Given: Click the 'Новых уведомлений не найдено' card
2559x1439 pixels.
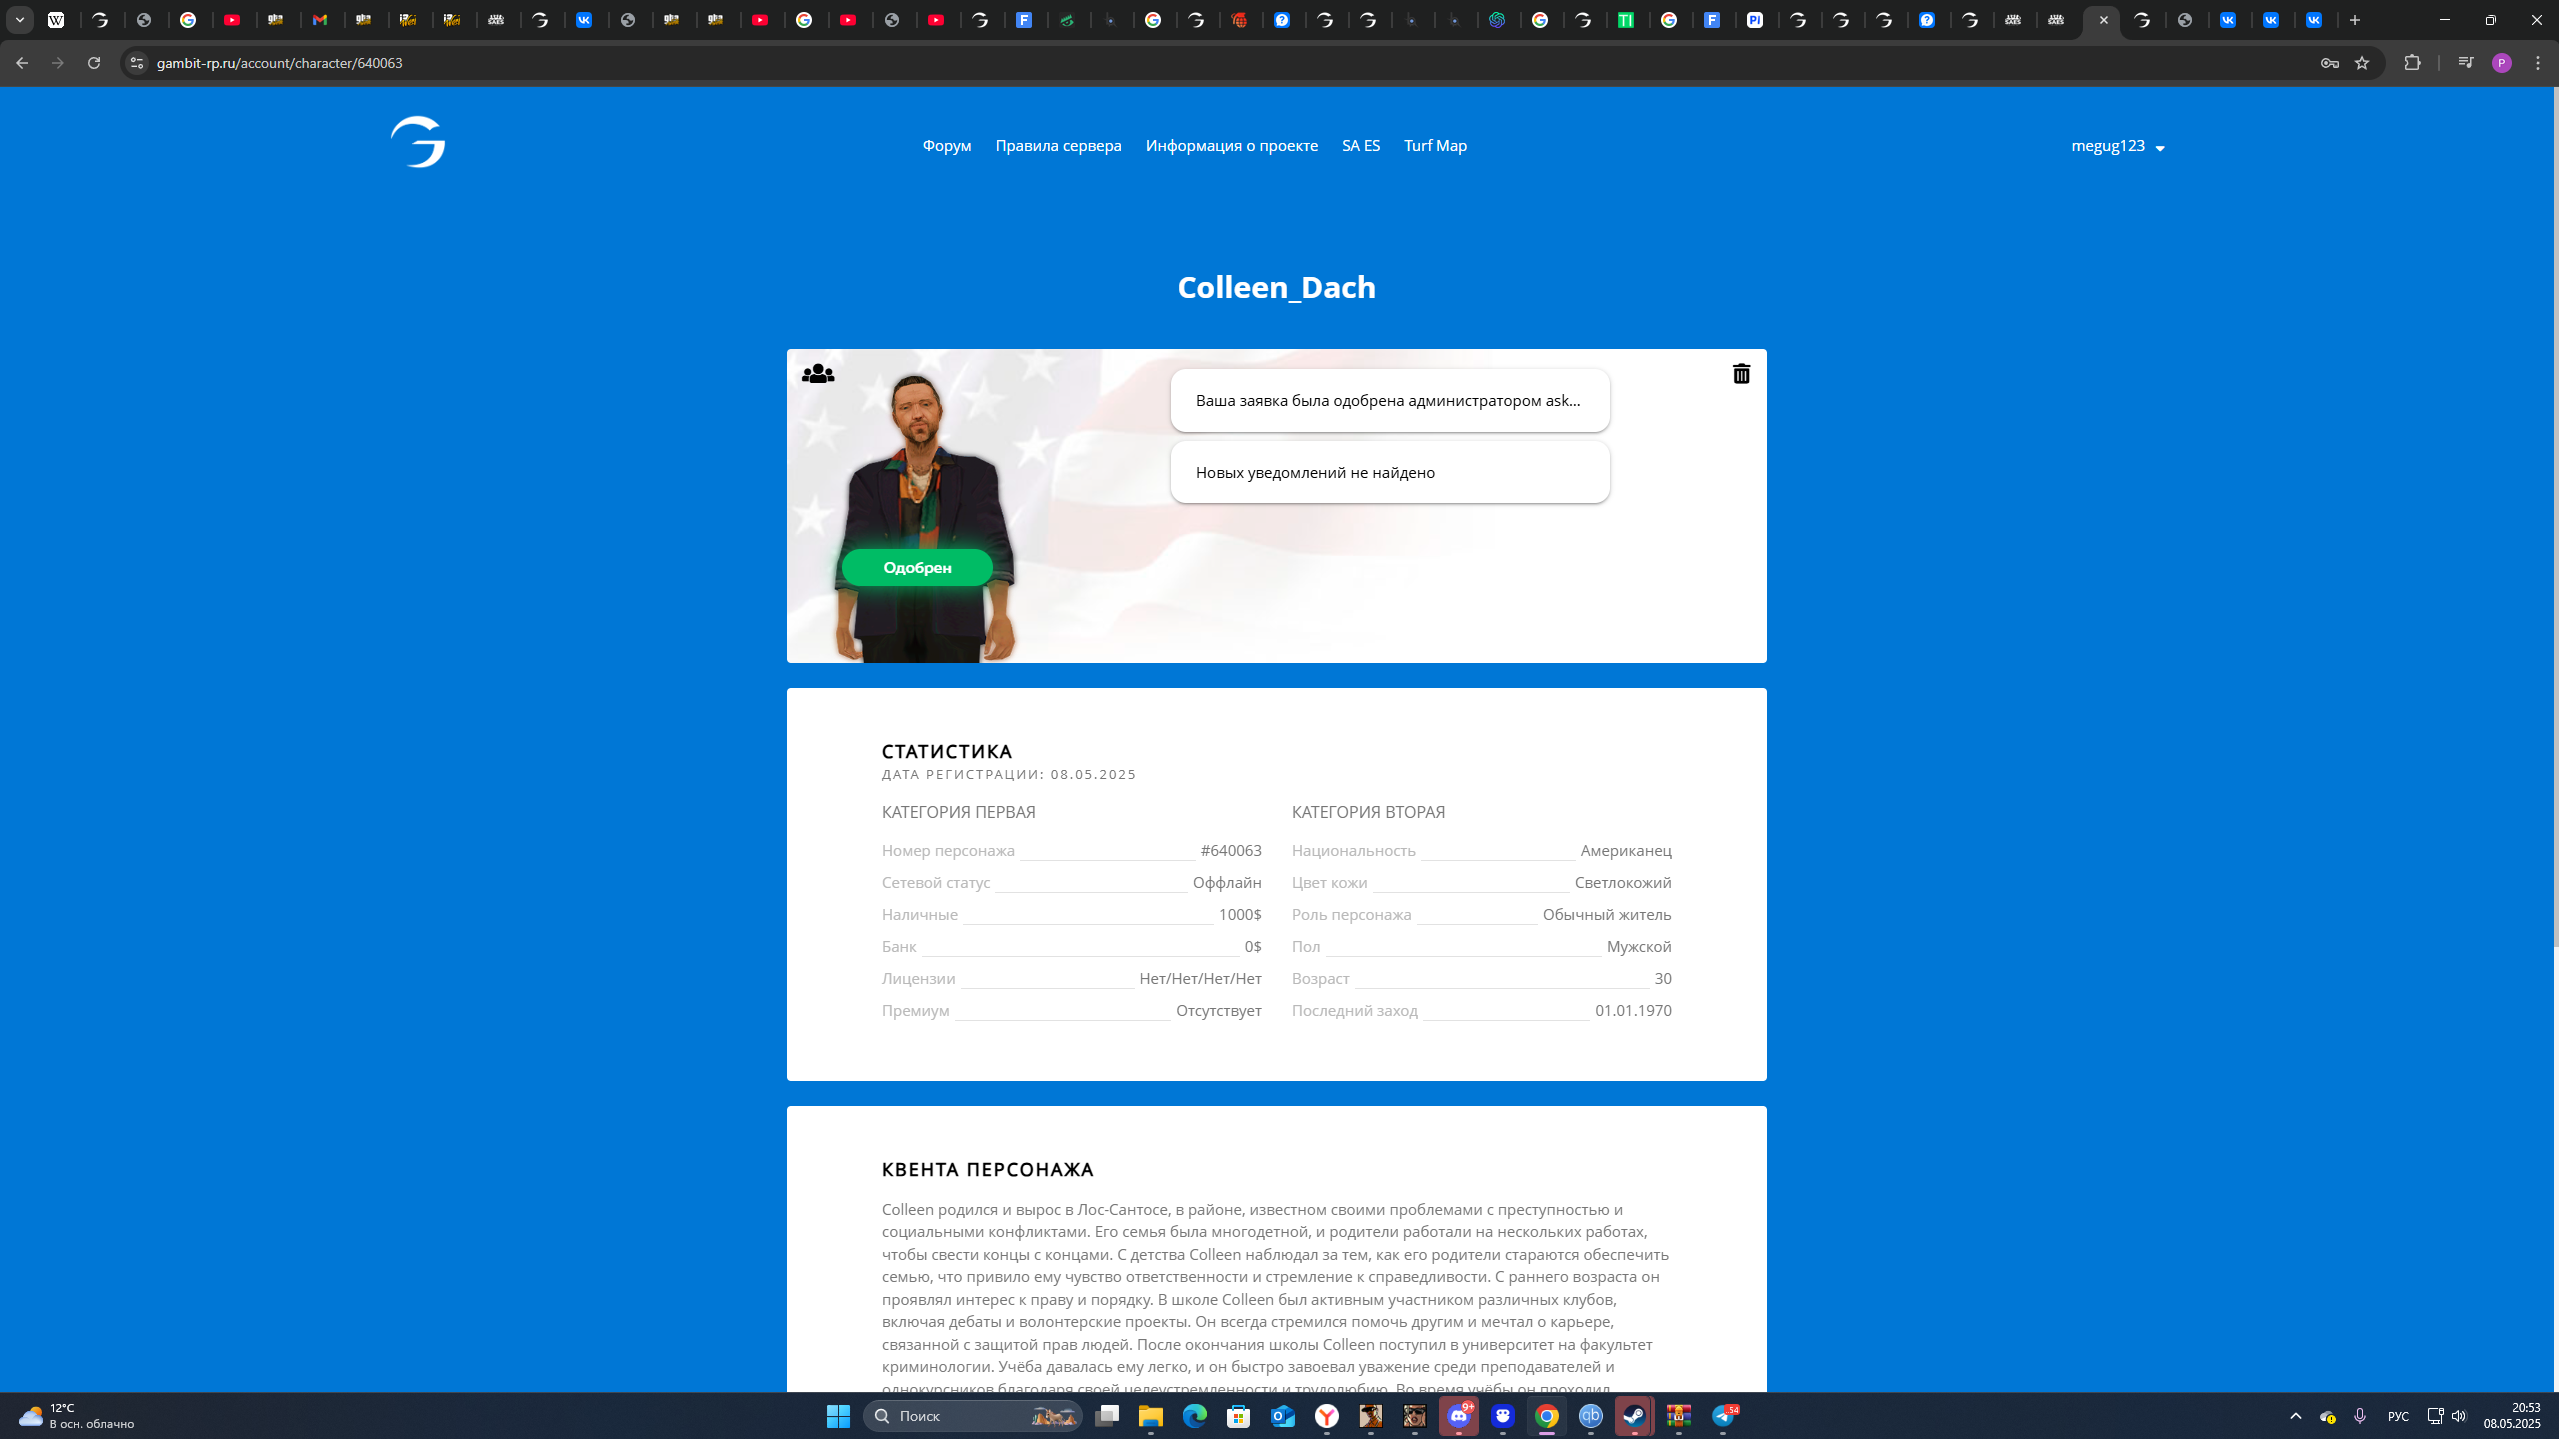Looking at the screenshot, I should tap(1390, 473).
